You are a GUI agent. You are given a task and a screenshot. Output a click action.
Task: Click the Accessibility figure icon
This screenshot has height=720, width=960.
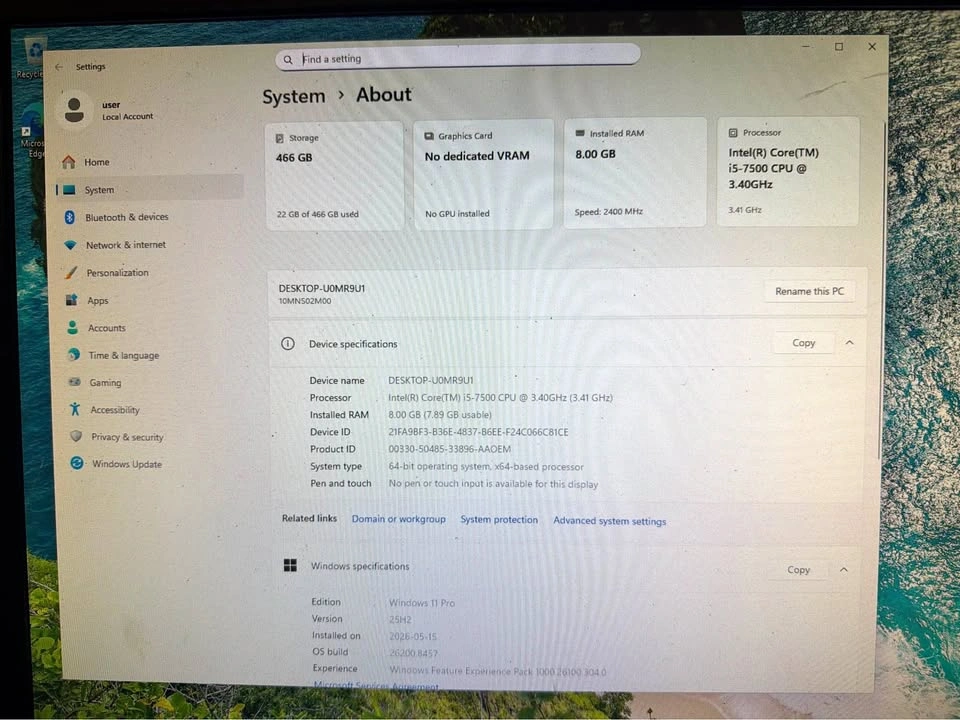coord(75,409)
